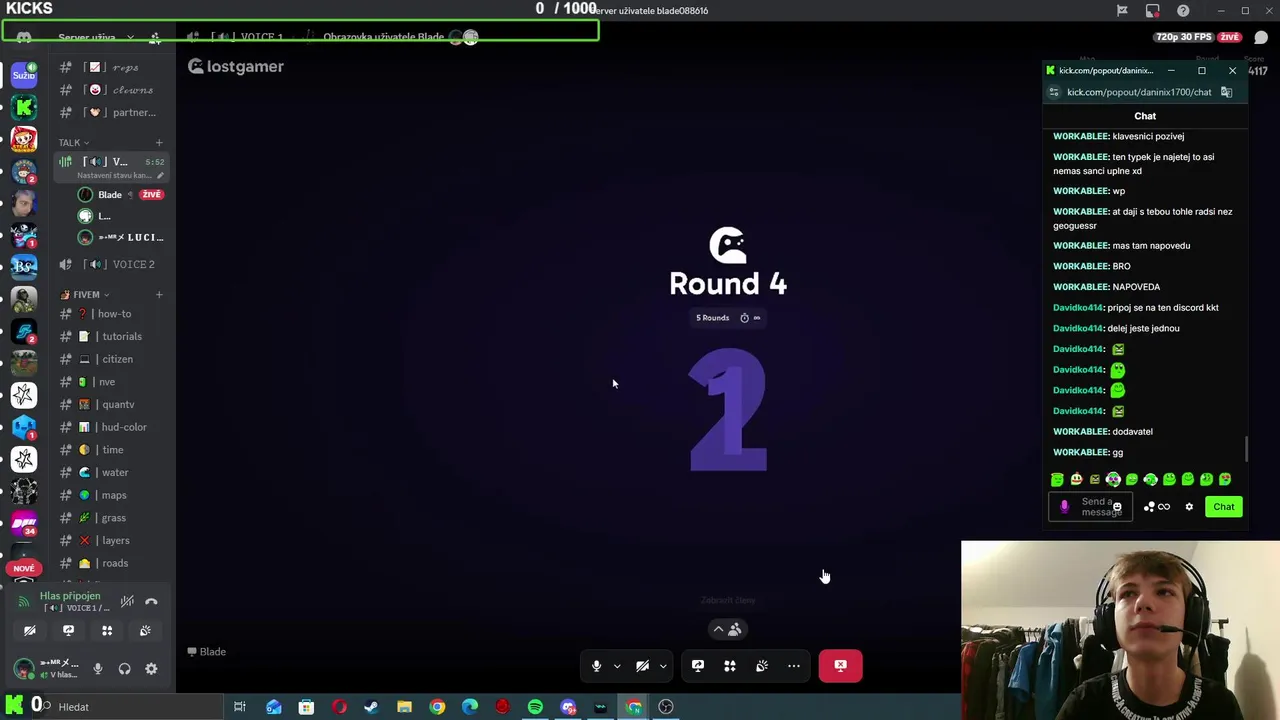Click the share screen icon in stream controls
This screenshot has width=1280, height=720.
click(698, 666)
